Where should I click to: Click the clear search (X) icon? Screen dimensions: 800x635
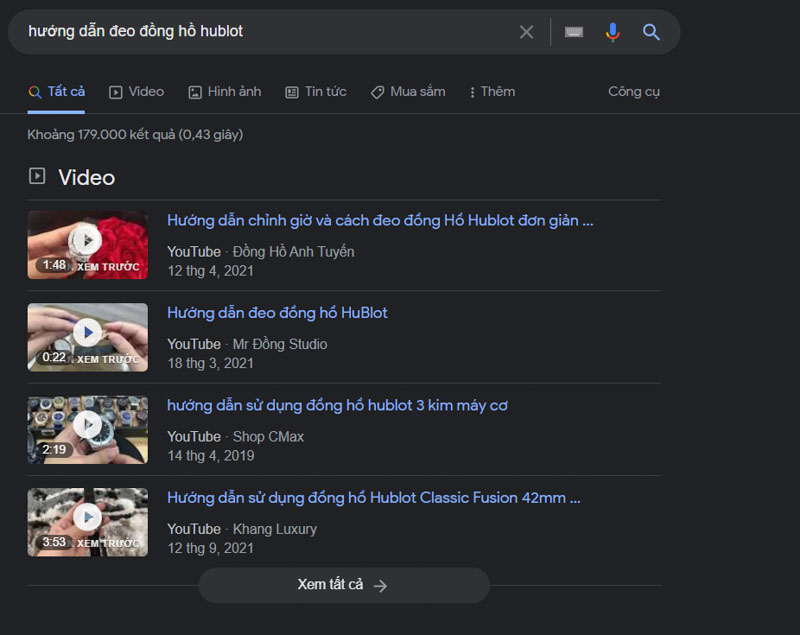tap(526, 31)
